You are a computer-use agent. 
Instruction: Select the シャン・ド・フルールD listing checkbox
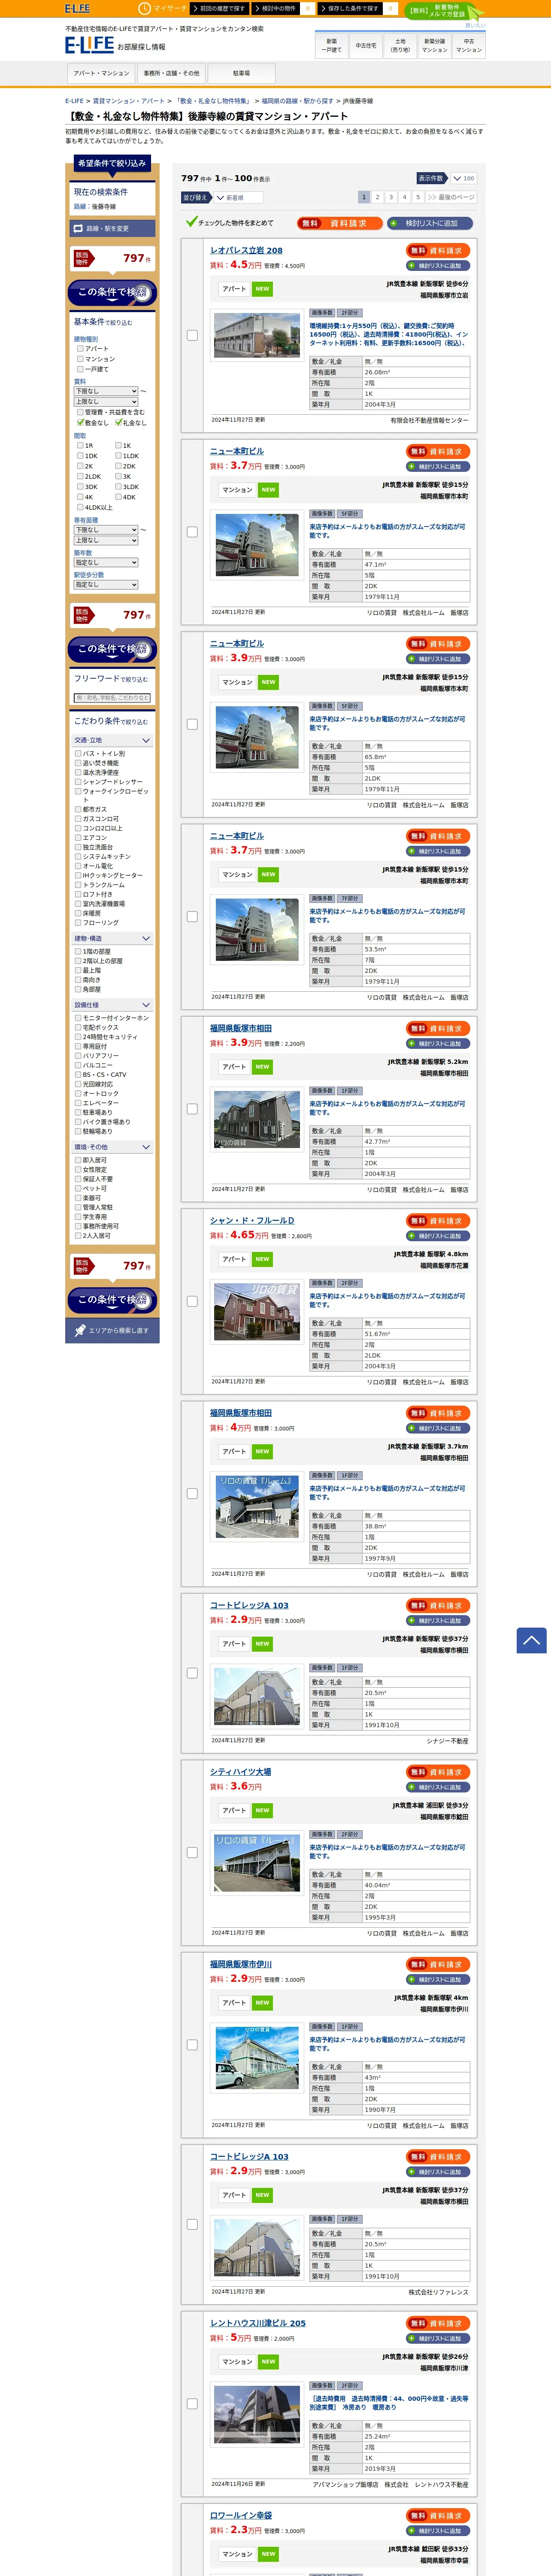[192, 1301]
